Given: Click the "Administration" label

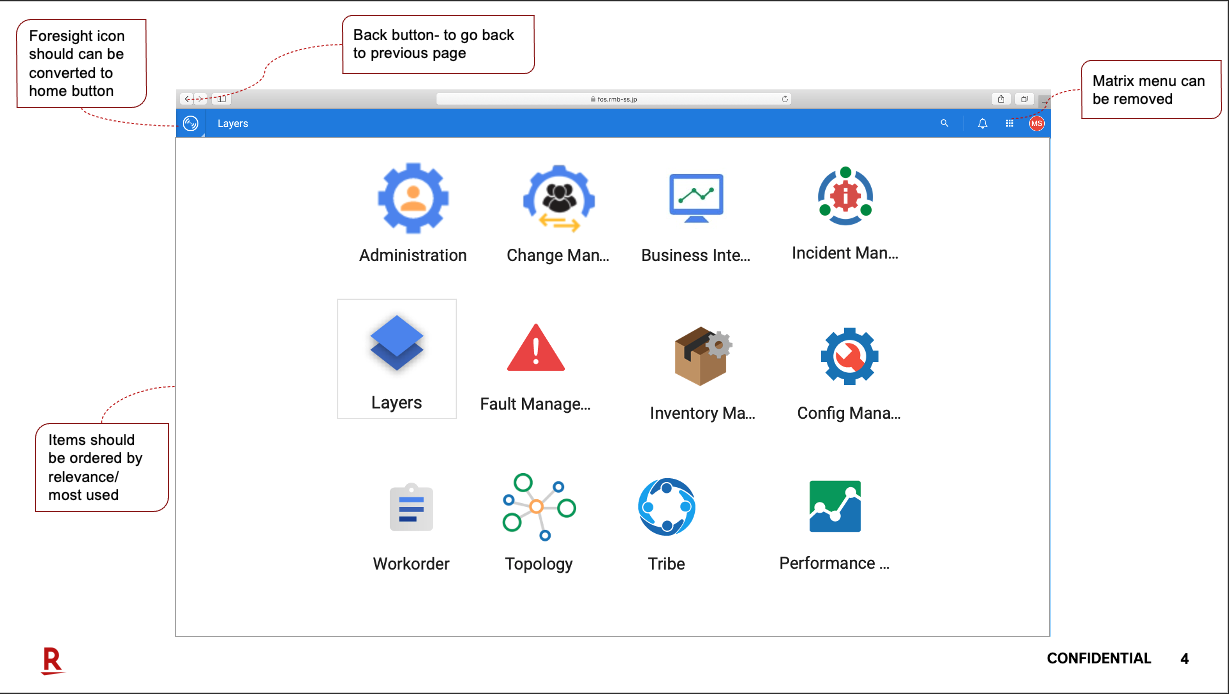Looking at the screenshot, I should coord(413,255).
